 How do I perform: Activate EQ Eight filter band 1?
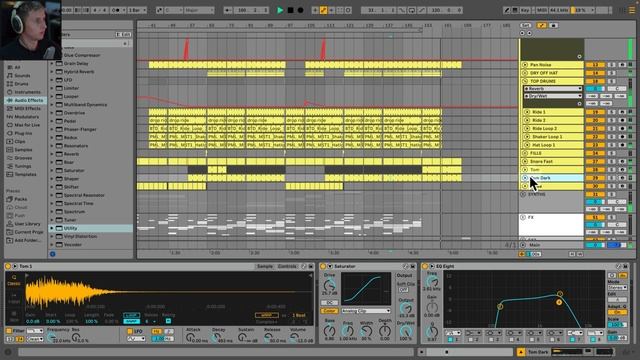[451, 340]
